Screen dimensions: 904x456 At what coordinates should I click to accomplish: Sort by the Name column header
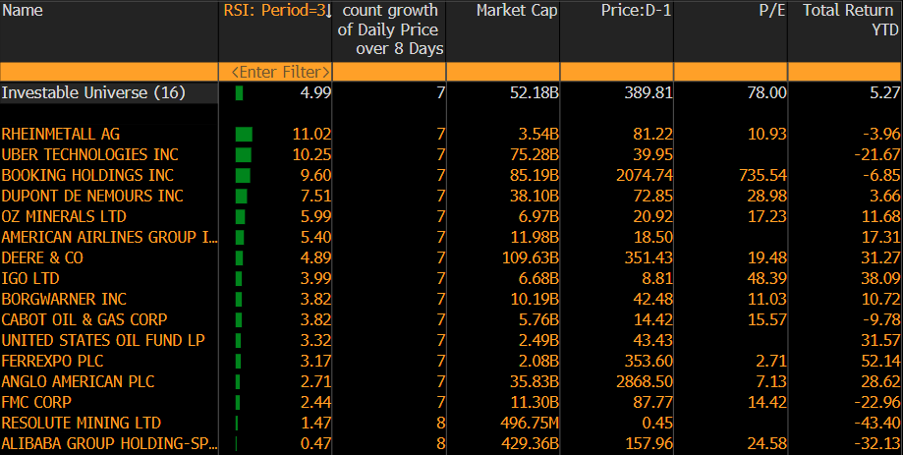[x=22, y=10]
